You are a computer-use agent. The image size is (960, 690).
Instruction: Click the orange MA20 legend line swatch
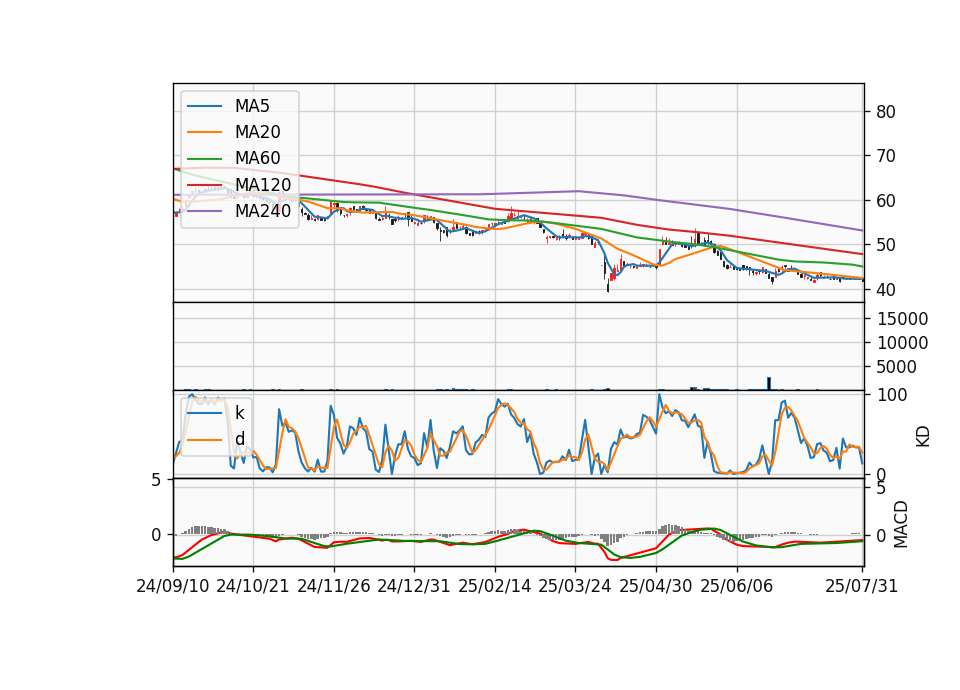(204, 132)
